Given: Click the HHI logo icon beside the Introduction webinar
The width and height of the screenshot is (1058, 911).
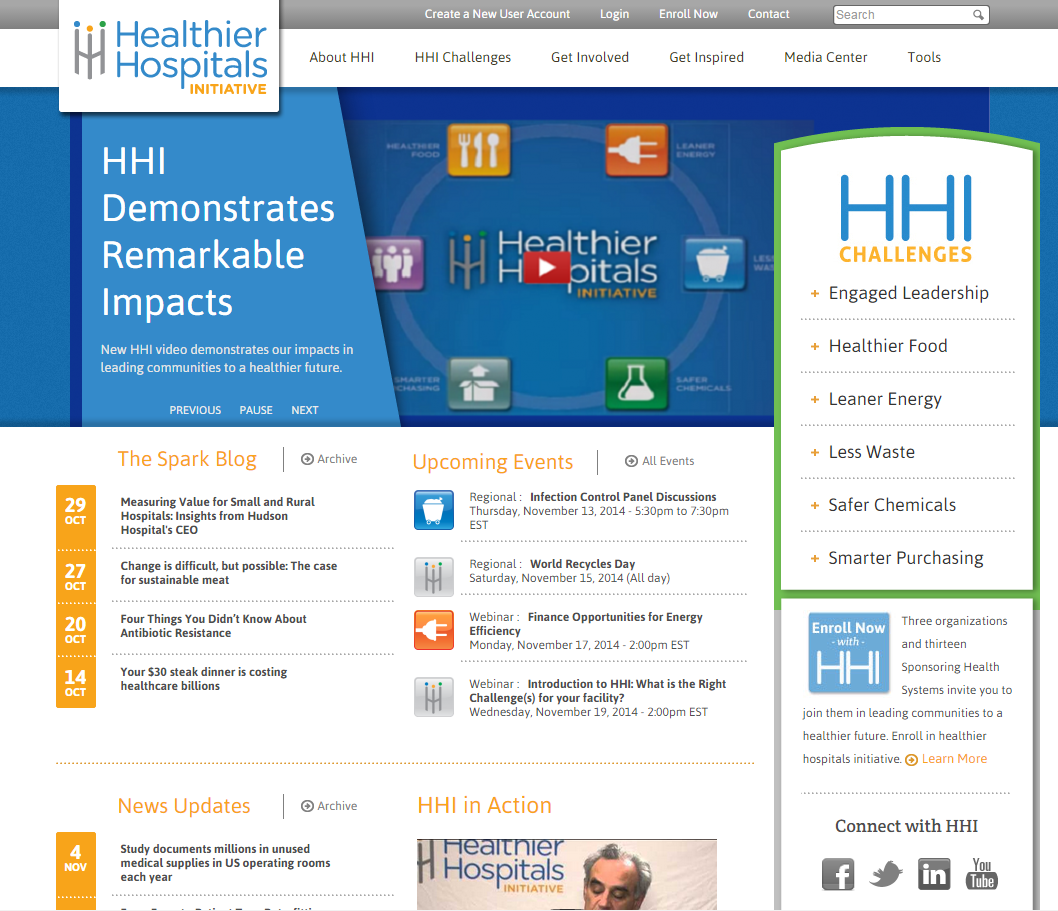Looking at the screenshot, I should click(433, 695).
